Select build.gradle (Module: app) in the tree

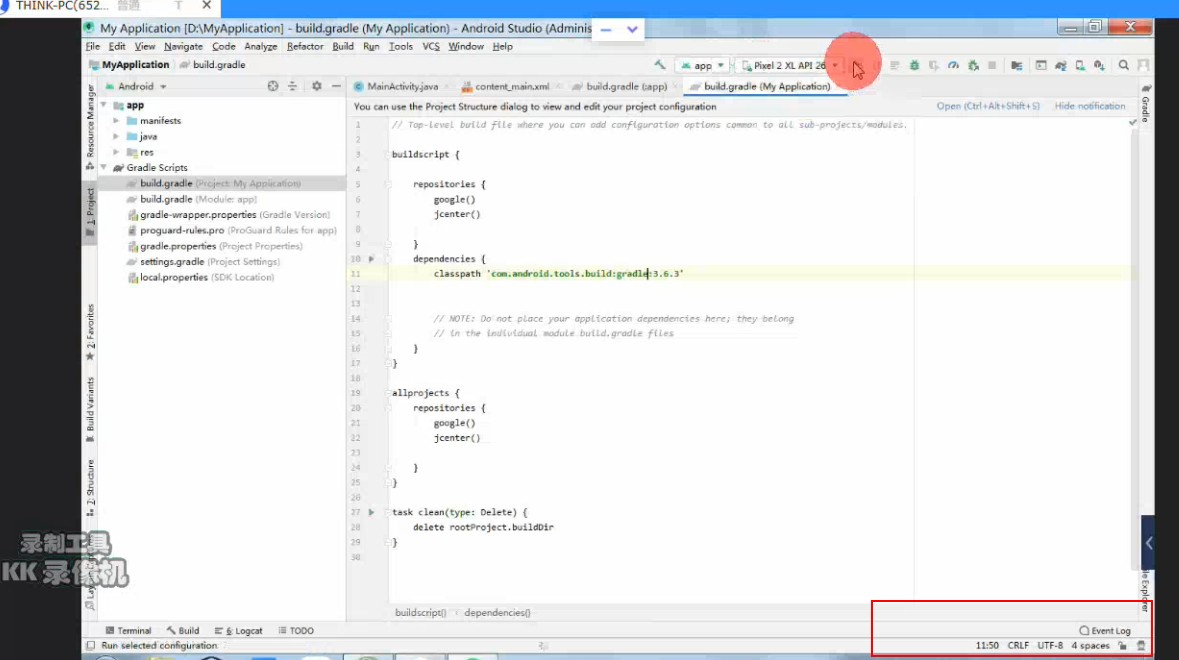tap(192, 199)
